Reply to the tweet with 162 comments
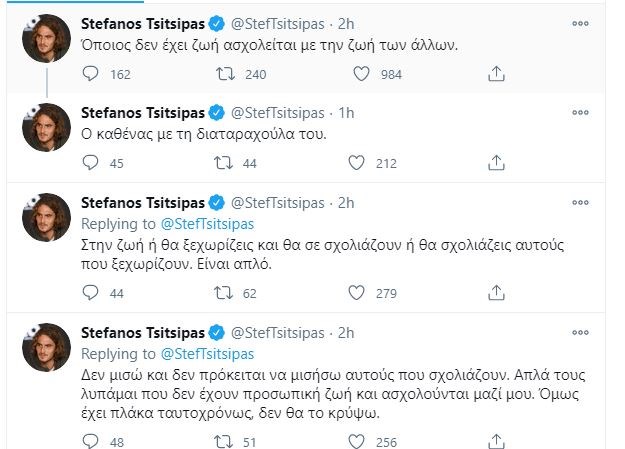Viewport: 625px width, 449px height. pos(91,73)
